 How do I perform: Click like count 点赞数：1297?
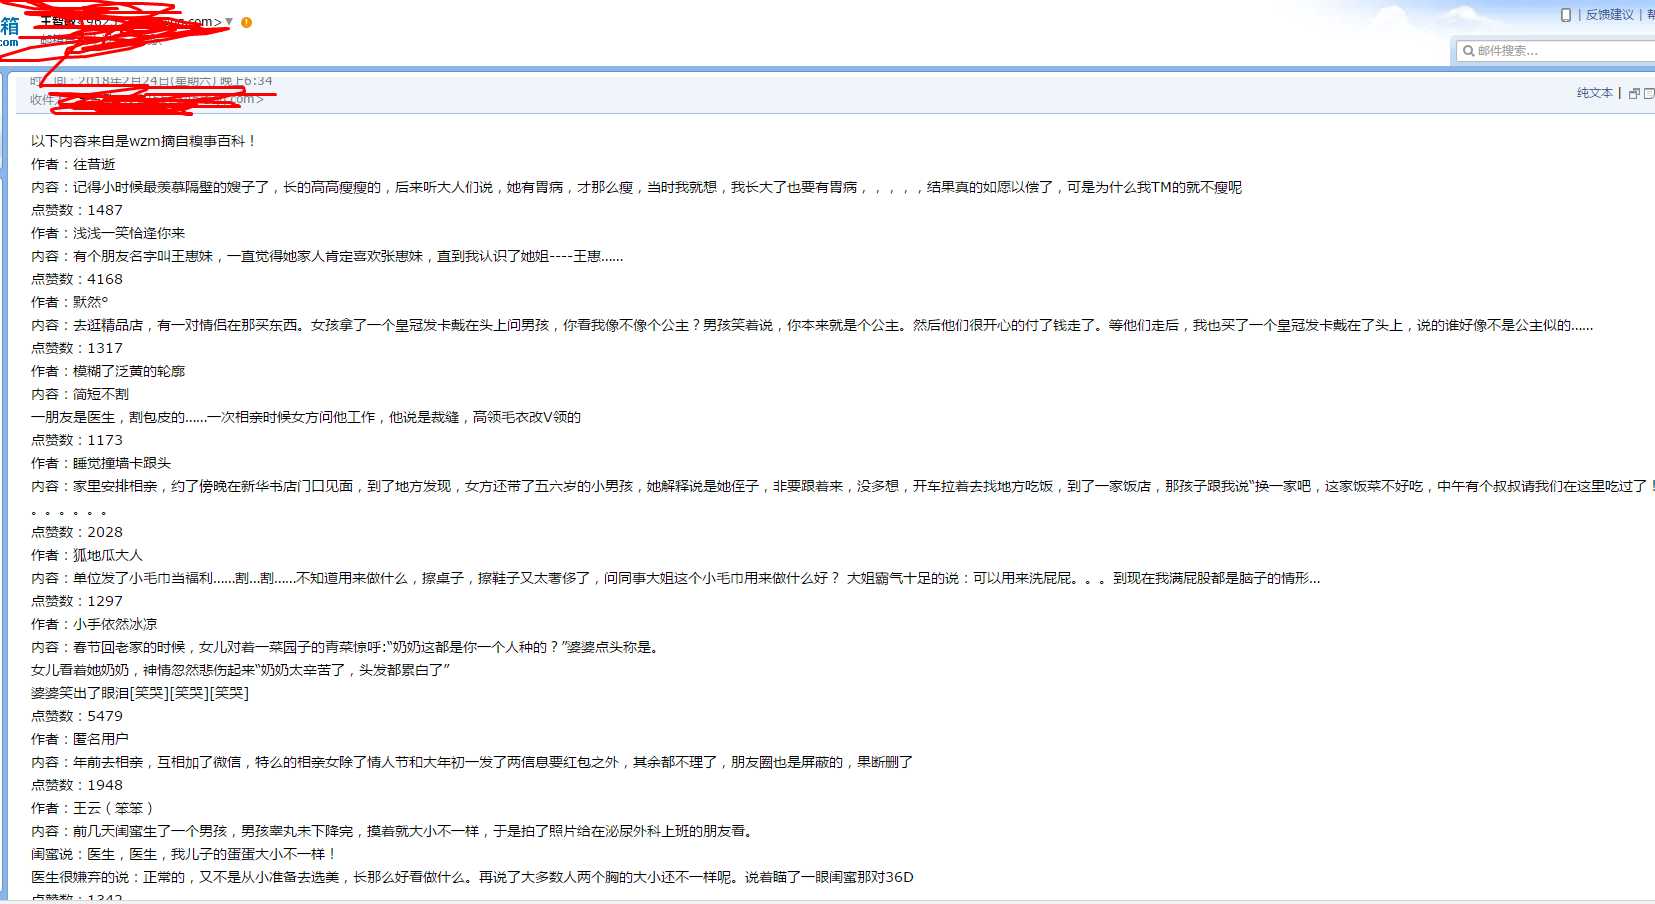tap(77, 601)
